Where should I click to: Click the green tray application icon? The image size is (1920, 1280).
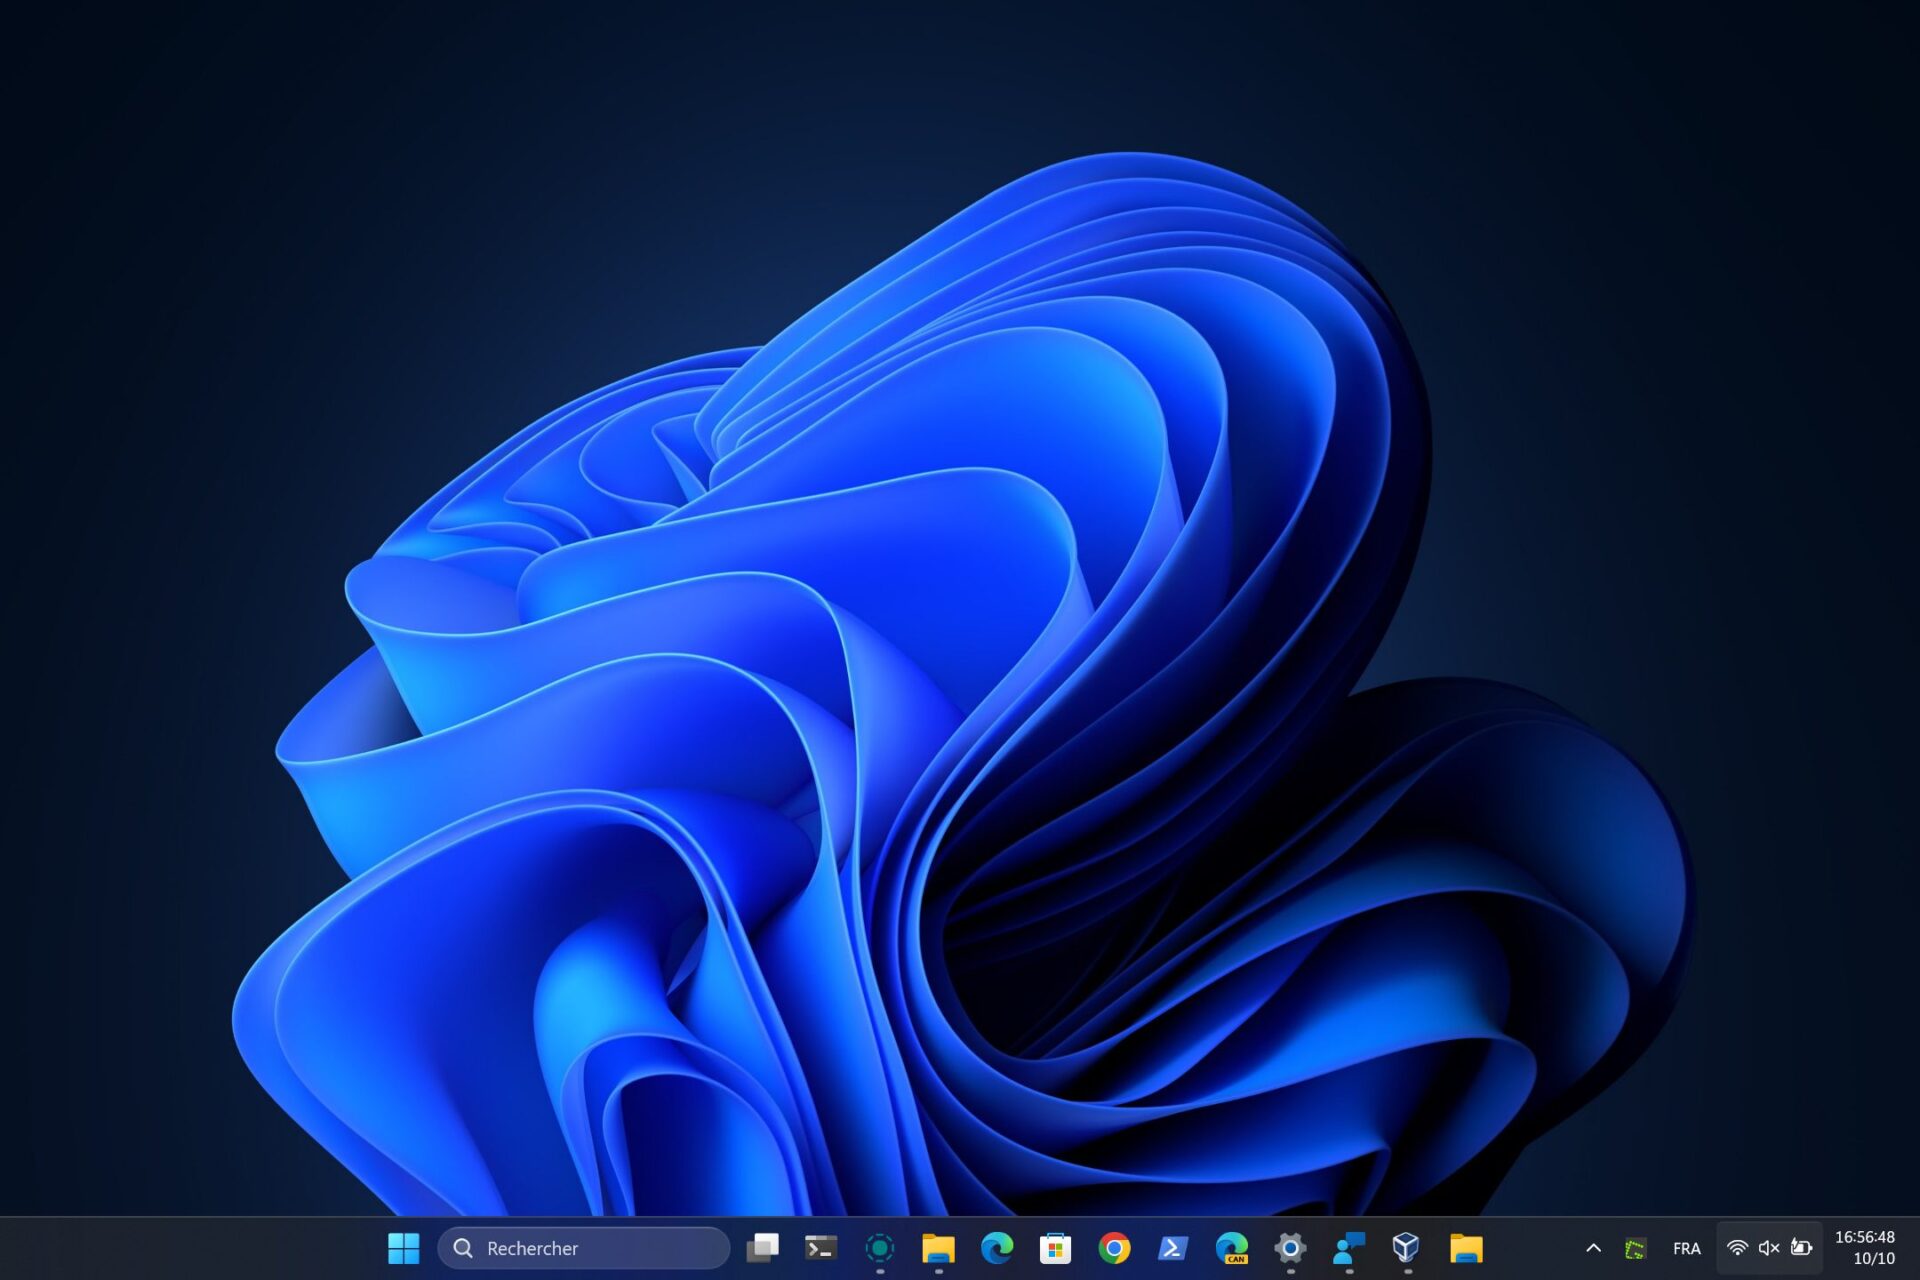click(x=1636, y=1249)
